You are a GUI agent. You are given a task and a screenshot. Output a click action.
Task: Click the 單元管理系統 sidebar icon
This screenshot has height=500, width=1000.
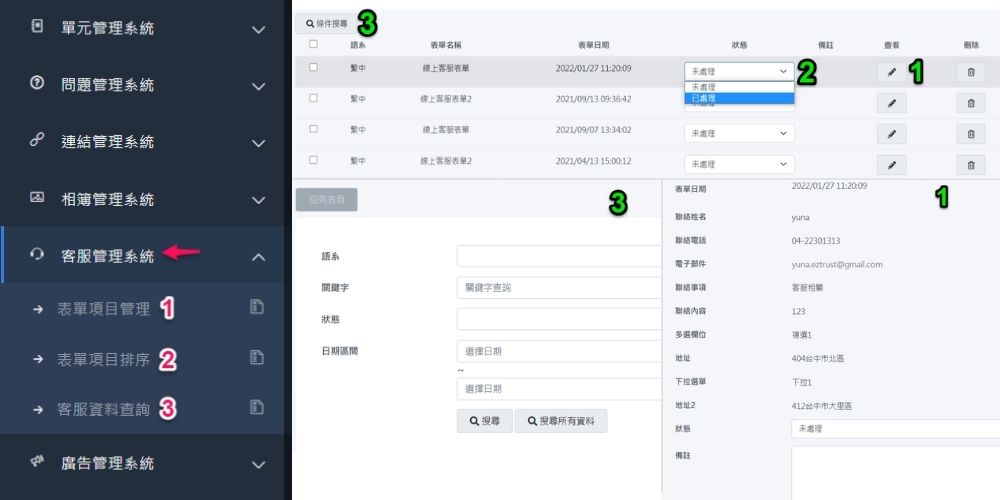(37, 26)
